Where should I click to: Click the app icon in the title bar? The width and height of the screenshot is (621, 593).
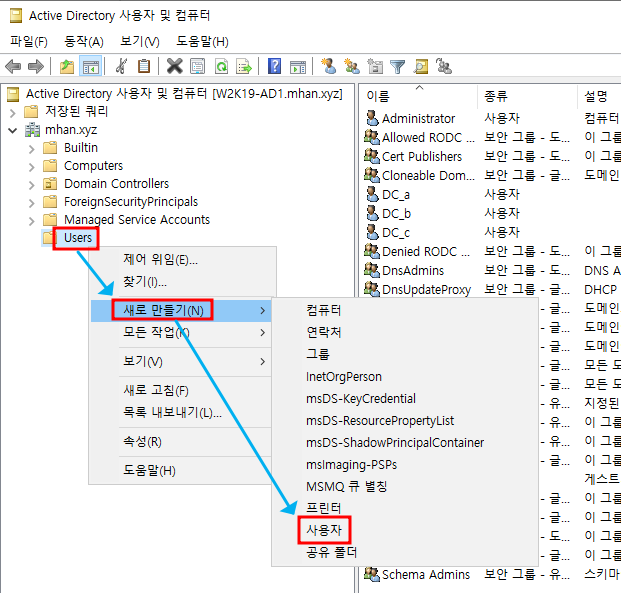pyautogui.click(x=16, y=15)
